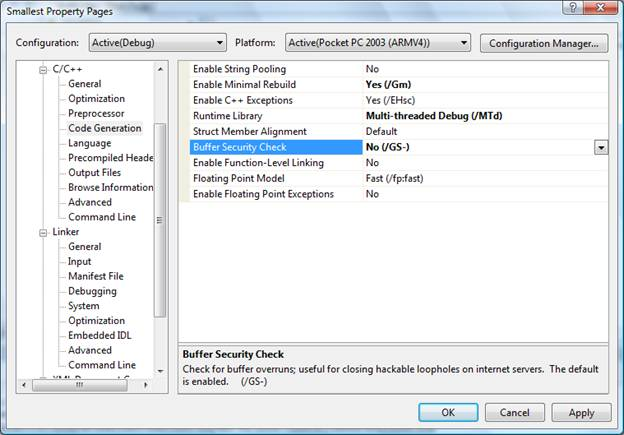The image size is (624, 435).
Task: Click tree scroll up arrow
Action: point(160,69)
